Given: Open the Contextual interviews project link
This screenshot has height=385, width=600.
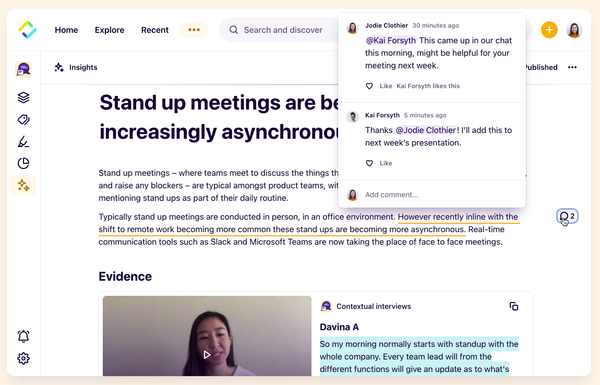Looking at the screenshot, I should click(x=373, y=306).
